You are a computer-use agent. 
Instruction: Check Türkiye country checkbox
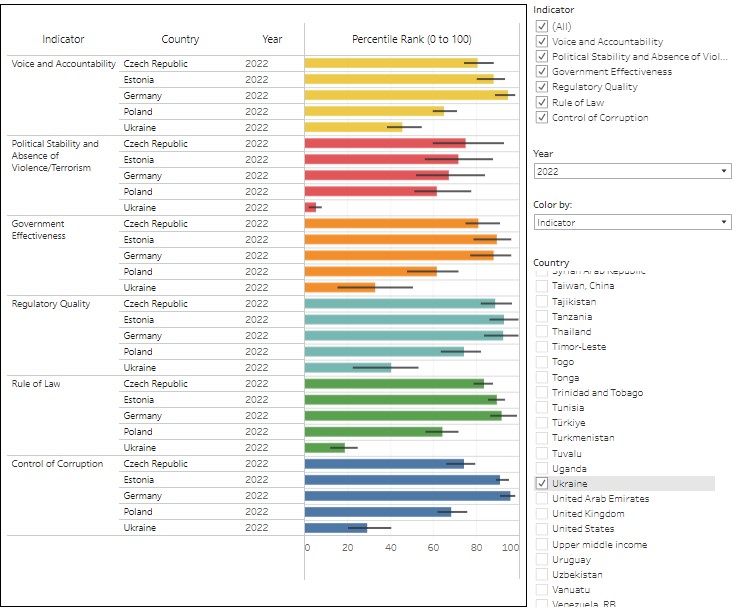pyautogui.click(x=542, y=423)
